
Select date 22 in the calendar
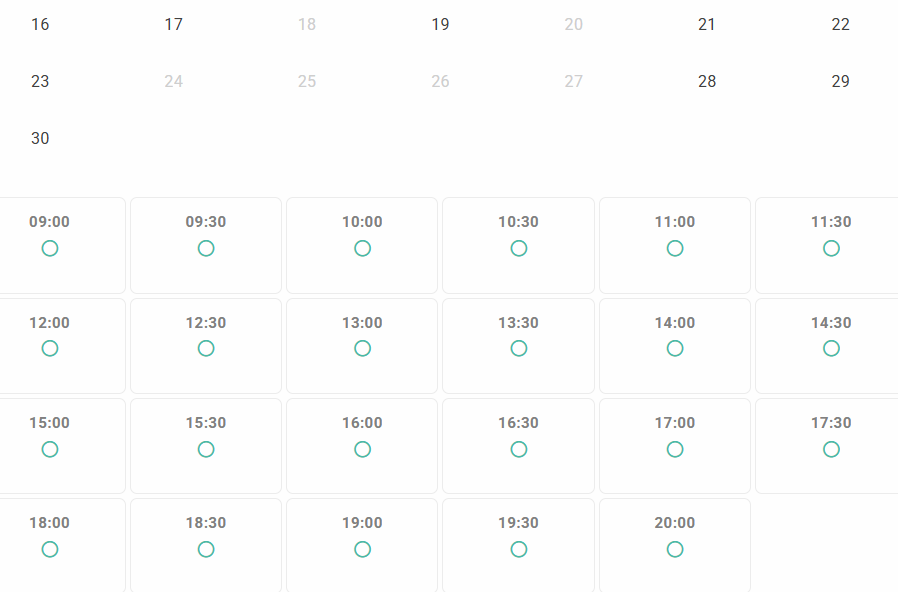pyautogui.click(x=840, y=24)
